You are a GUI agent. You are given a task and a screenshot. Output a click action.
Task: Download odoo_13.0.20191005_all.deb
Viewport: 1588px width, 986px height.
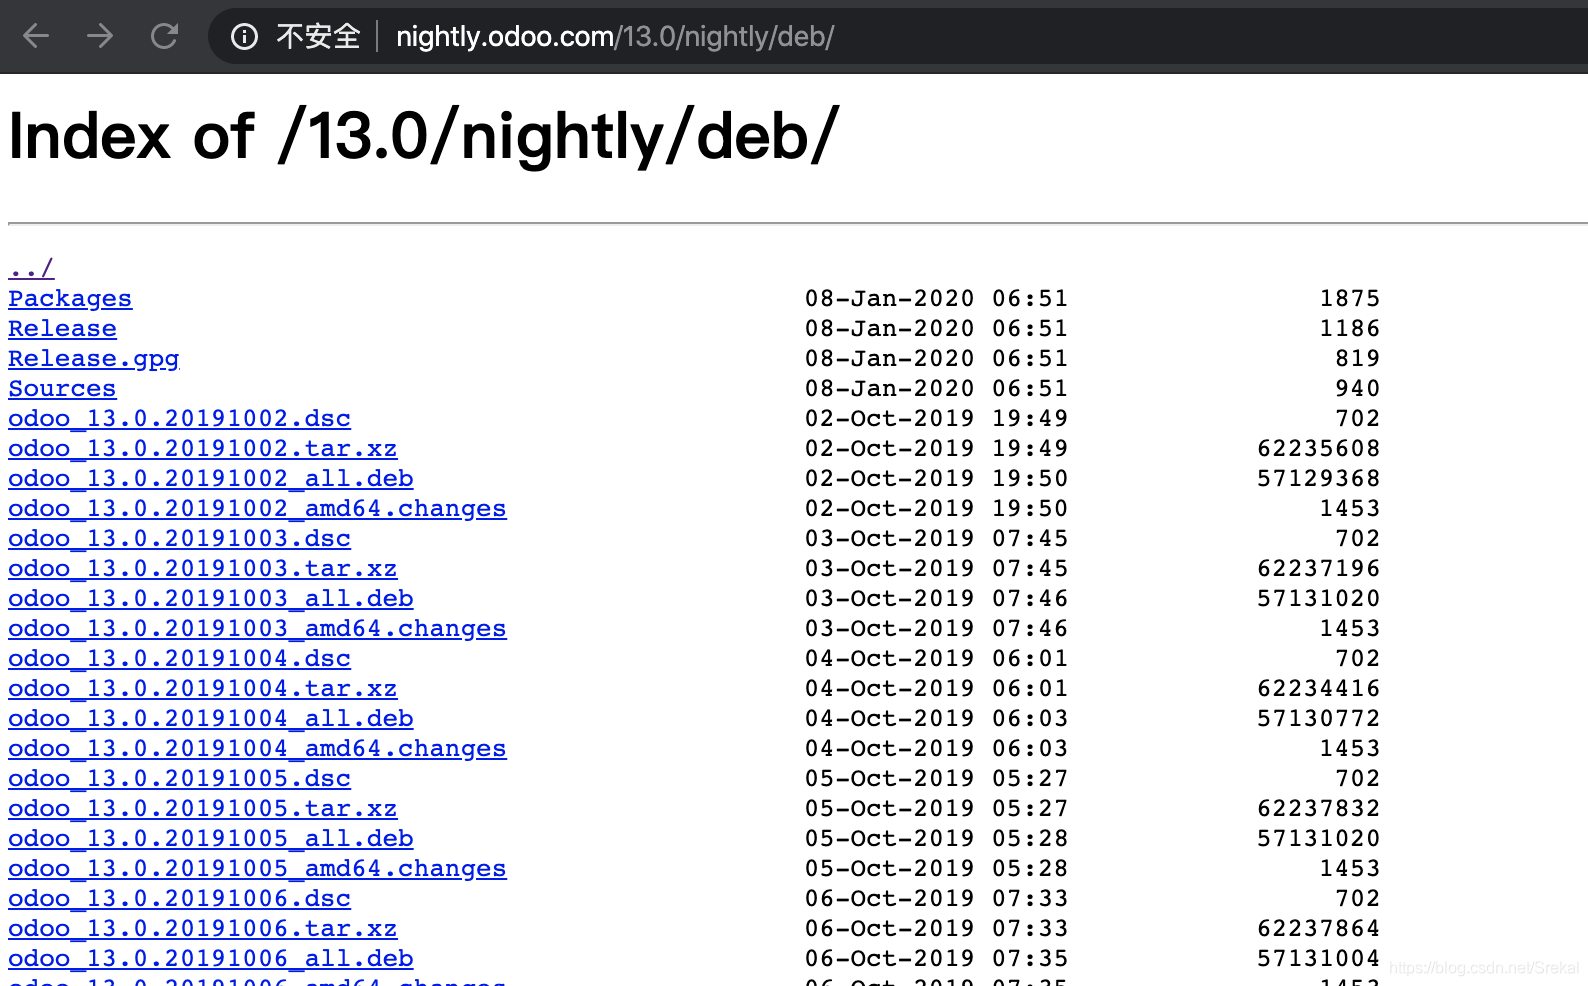211,838
